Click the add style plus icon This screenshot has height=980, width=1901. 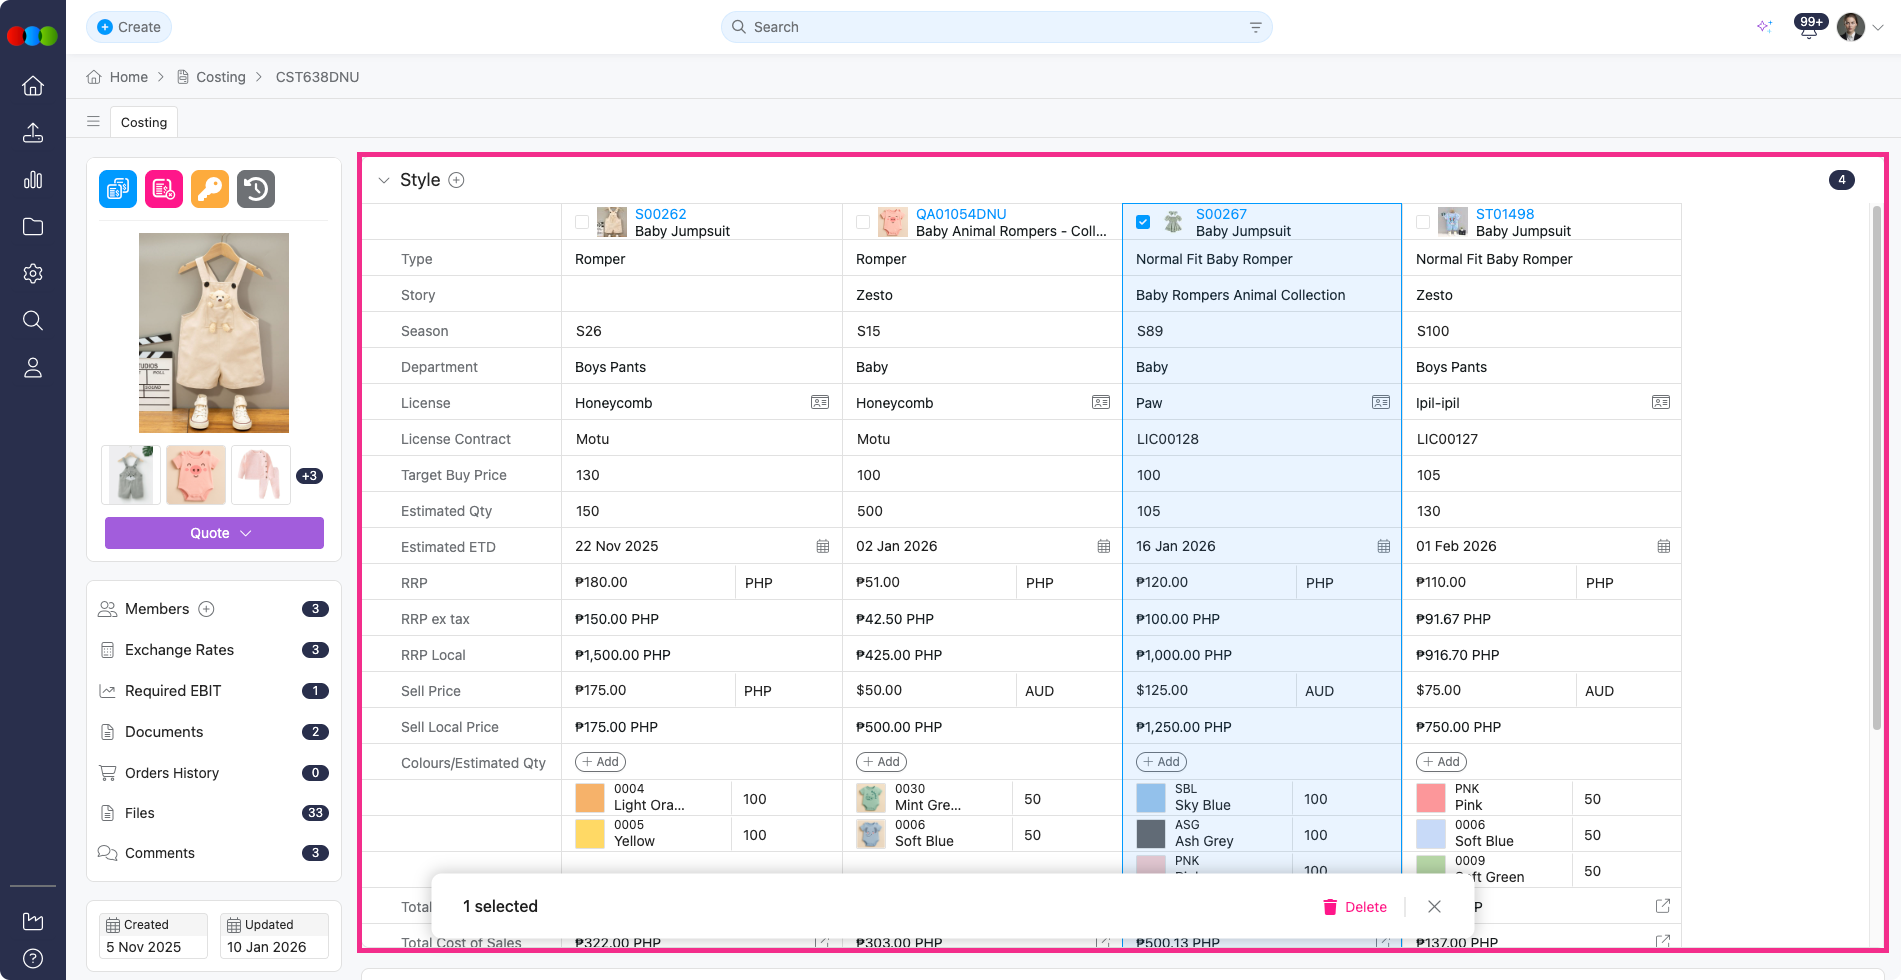[x=456, y=180]
